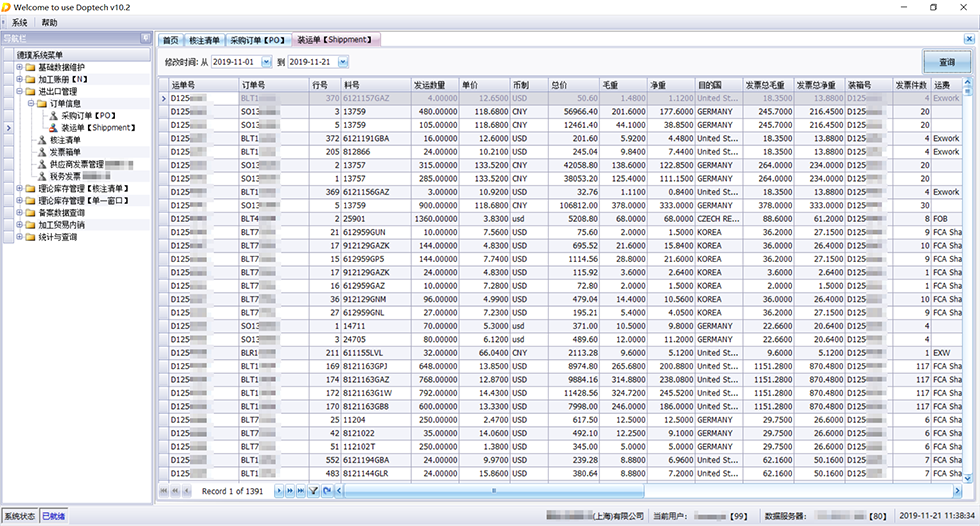
Task: Select 核注清单 under 进出口管理 in the tree
Action: pyautogui.click(x=66, y=140)
